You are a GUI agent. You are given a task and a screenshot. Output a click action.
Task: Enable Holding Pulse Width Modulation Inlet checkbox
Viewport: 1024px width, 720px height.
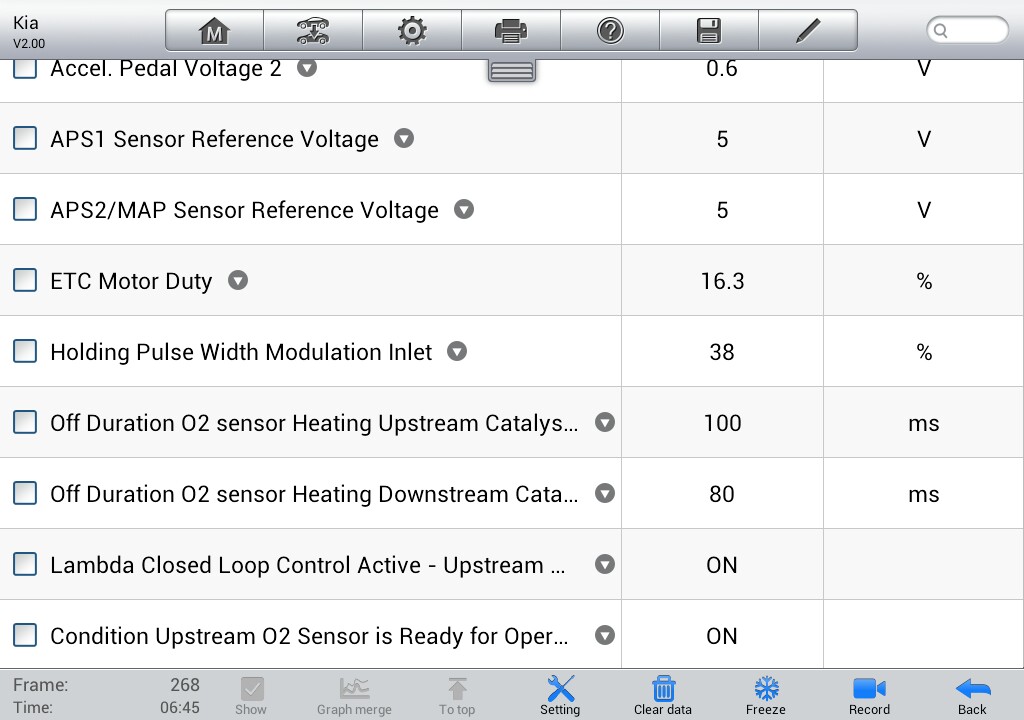pos(25,351)
